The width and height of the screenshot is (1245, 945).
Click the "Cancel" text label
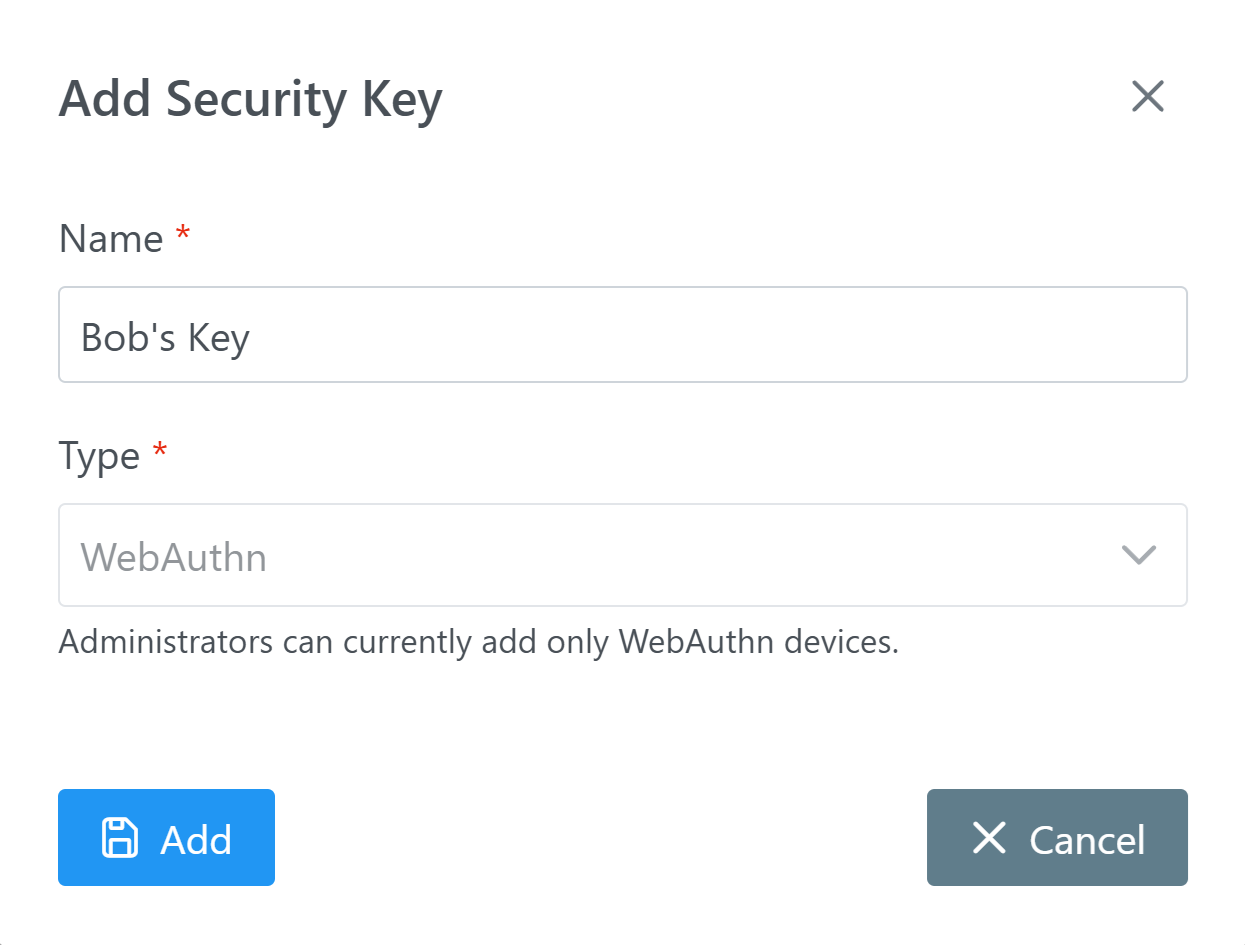(x=1087, y=840)
